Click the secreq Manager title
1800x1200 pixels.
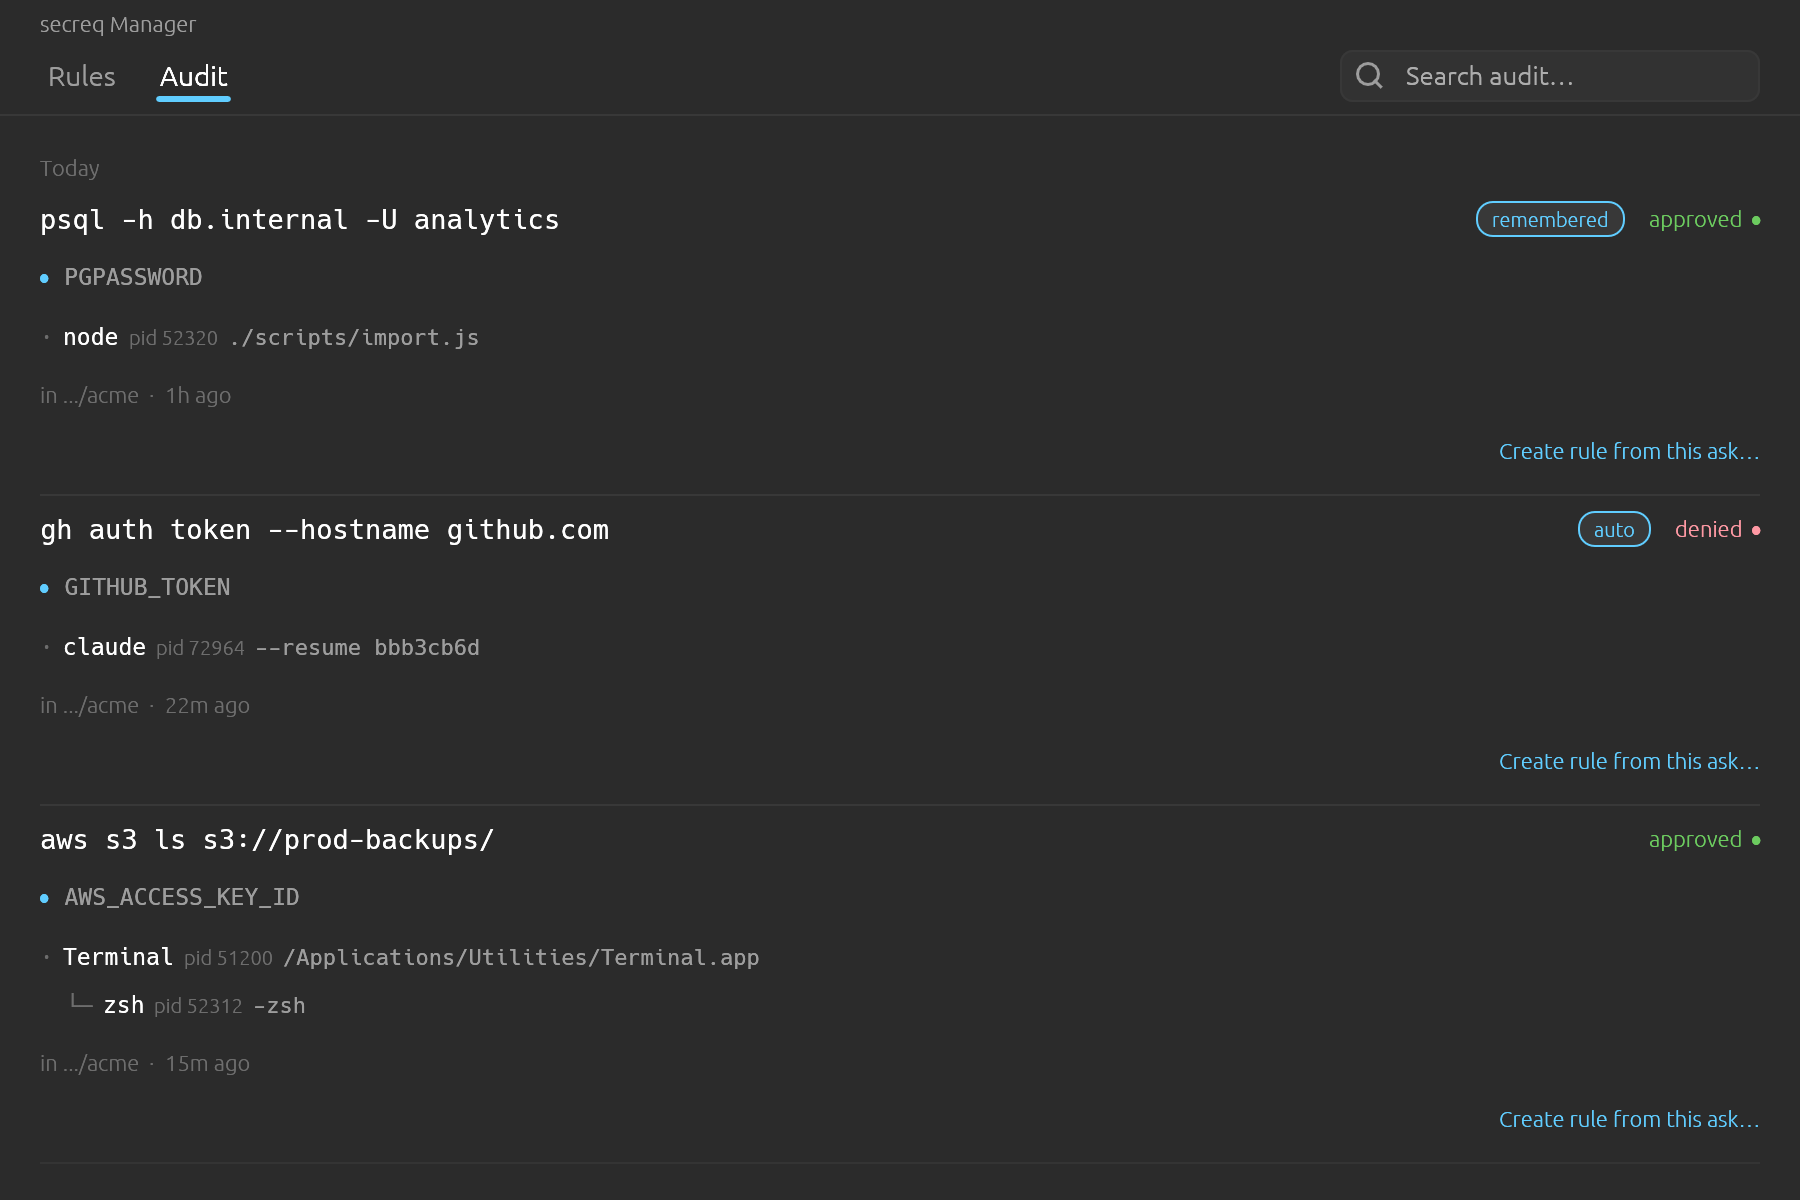pos(118,24)
